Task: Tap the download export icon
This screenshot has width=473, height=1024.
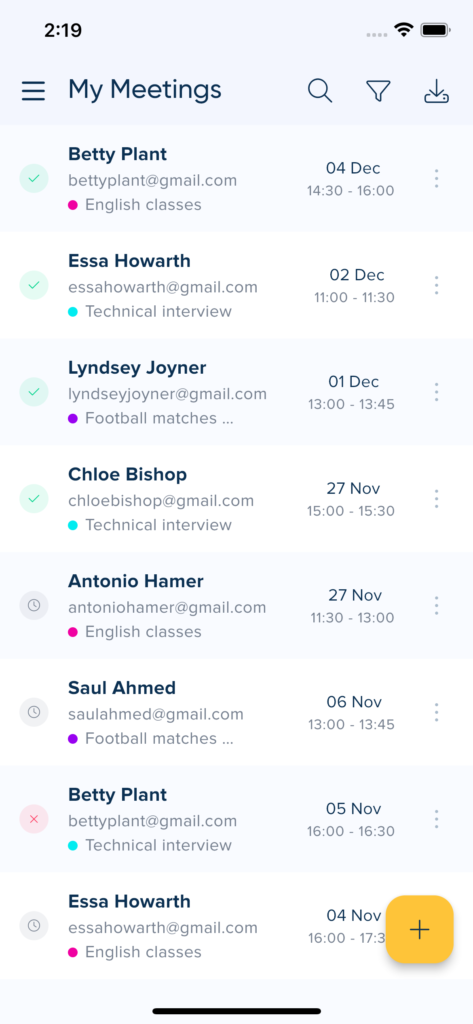Action: click(436, 91)
